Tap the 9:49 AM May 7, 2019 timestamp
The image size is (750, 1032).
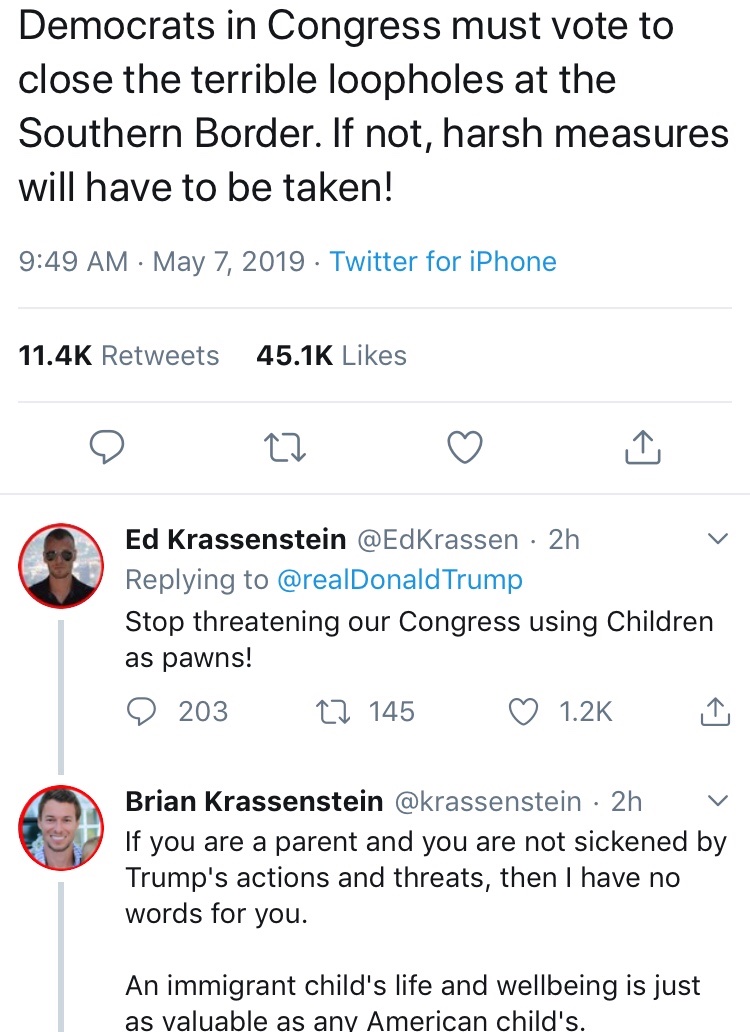tap(162, 262)
